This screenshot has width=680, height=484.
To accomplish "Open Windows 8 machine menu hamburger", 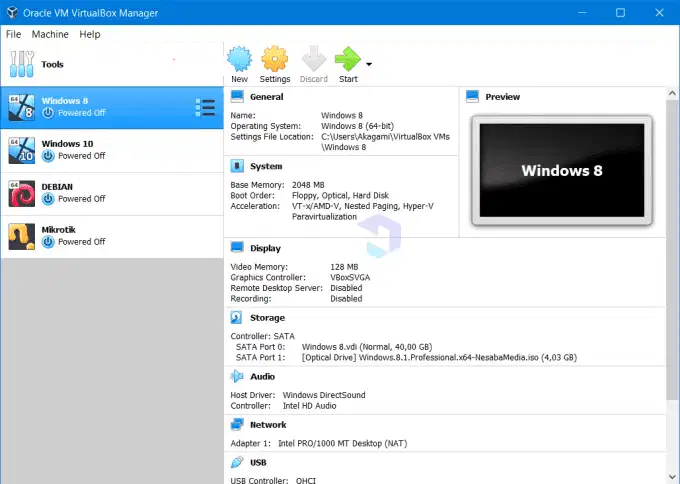I will point(205,108).
